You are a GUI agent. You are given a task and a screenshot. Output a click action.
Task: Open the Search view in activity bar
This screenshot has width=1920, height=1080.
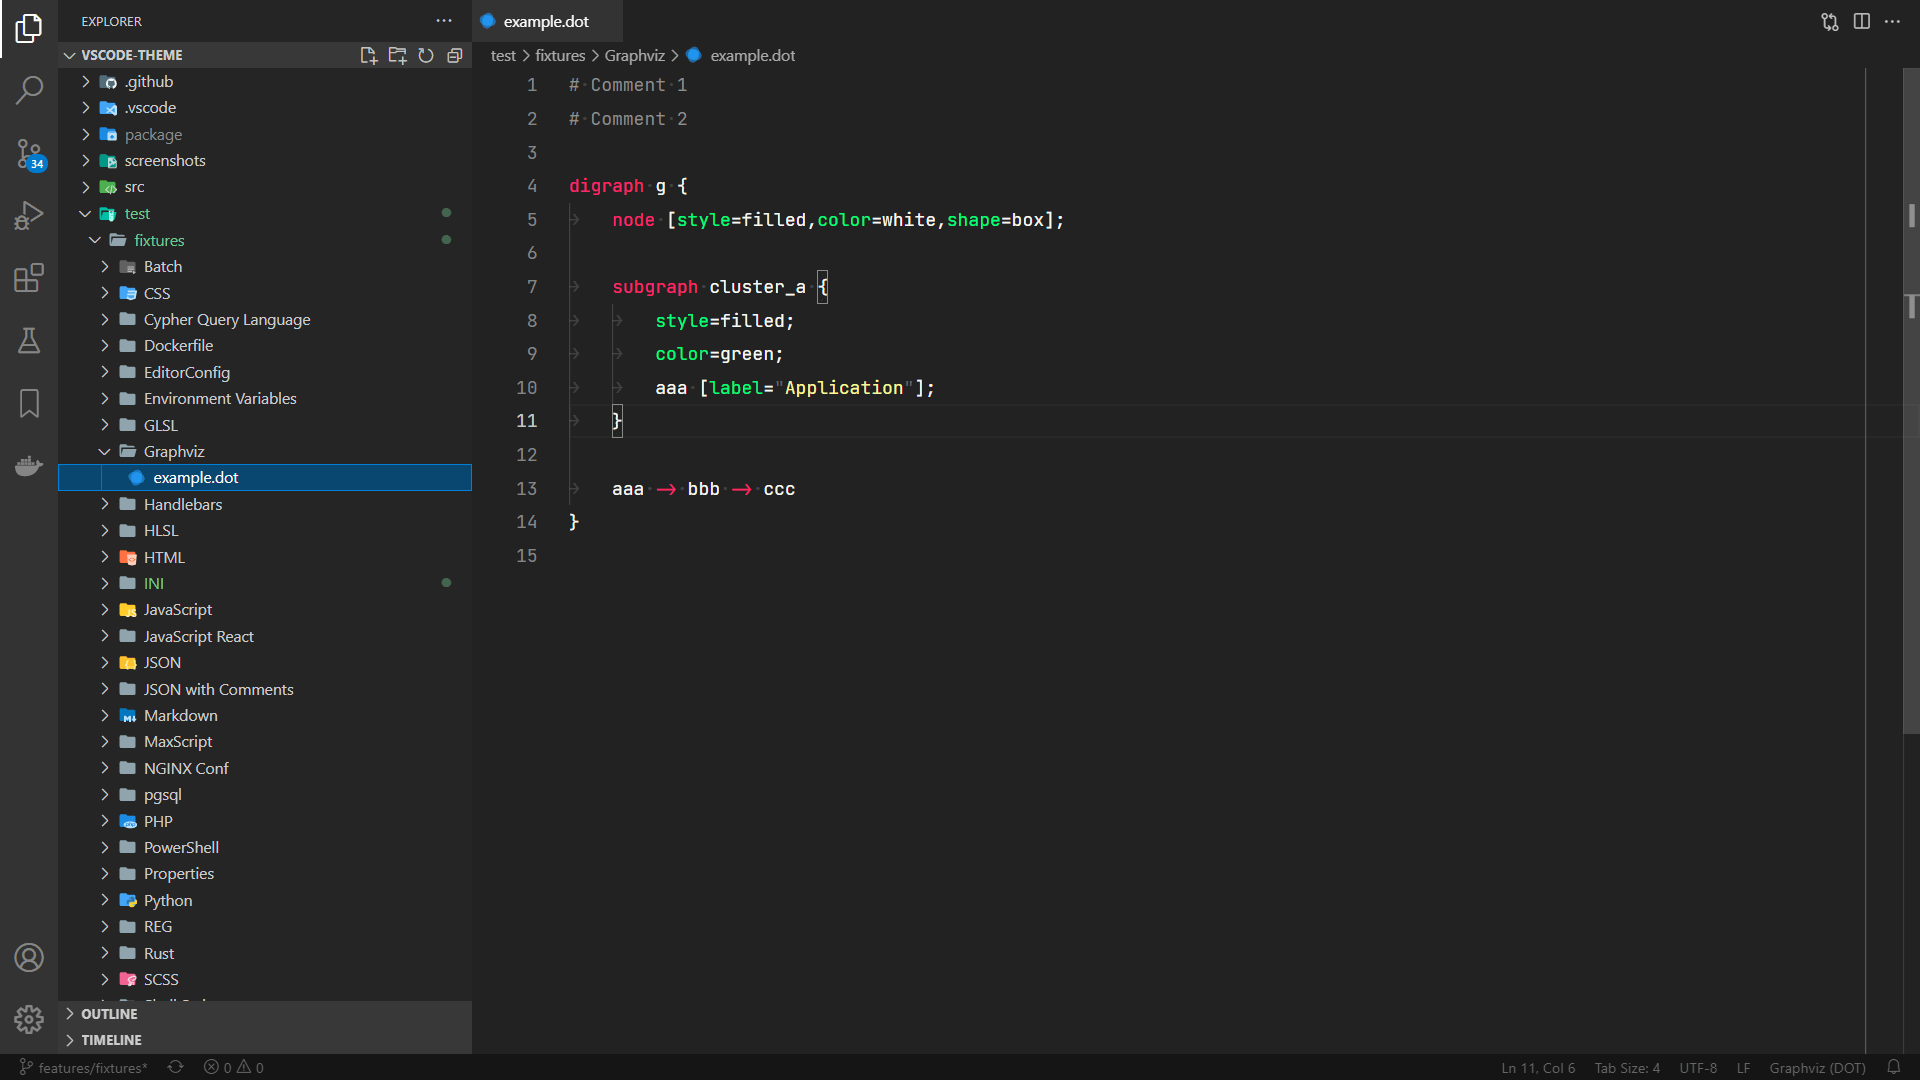click(29, 90)
